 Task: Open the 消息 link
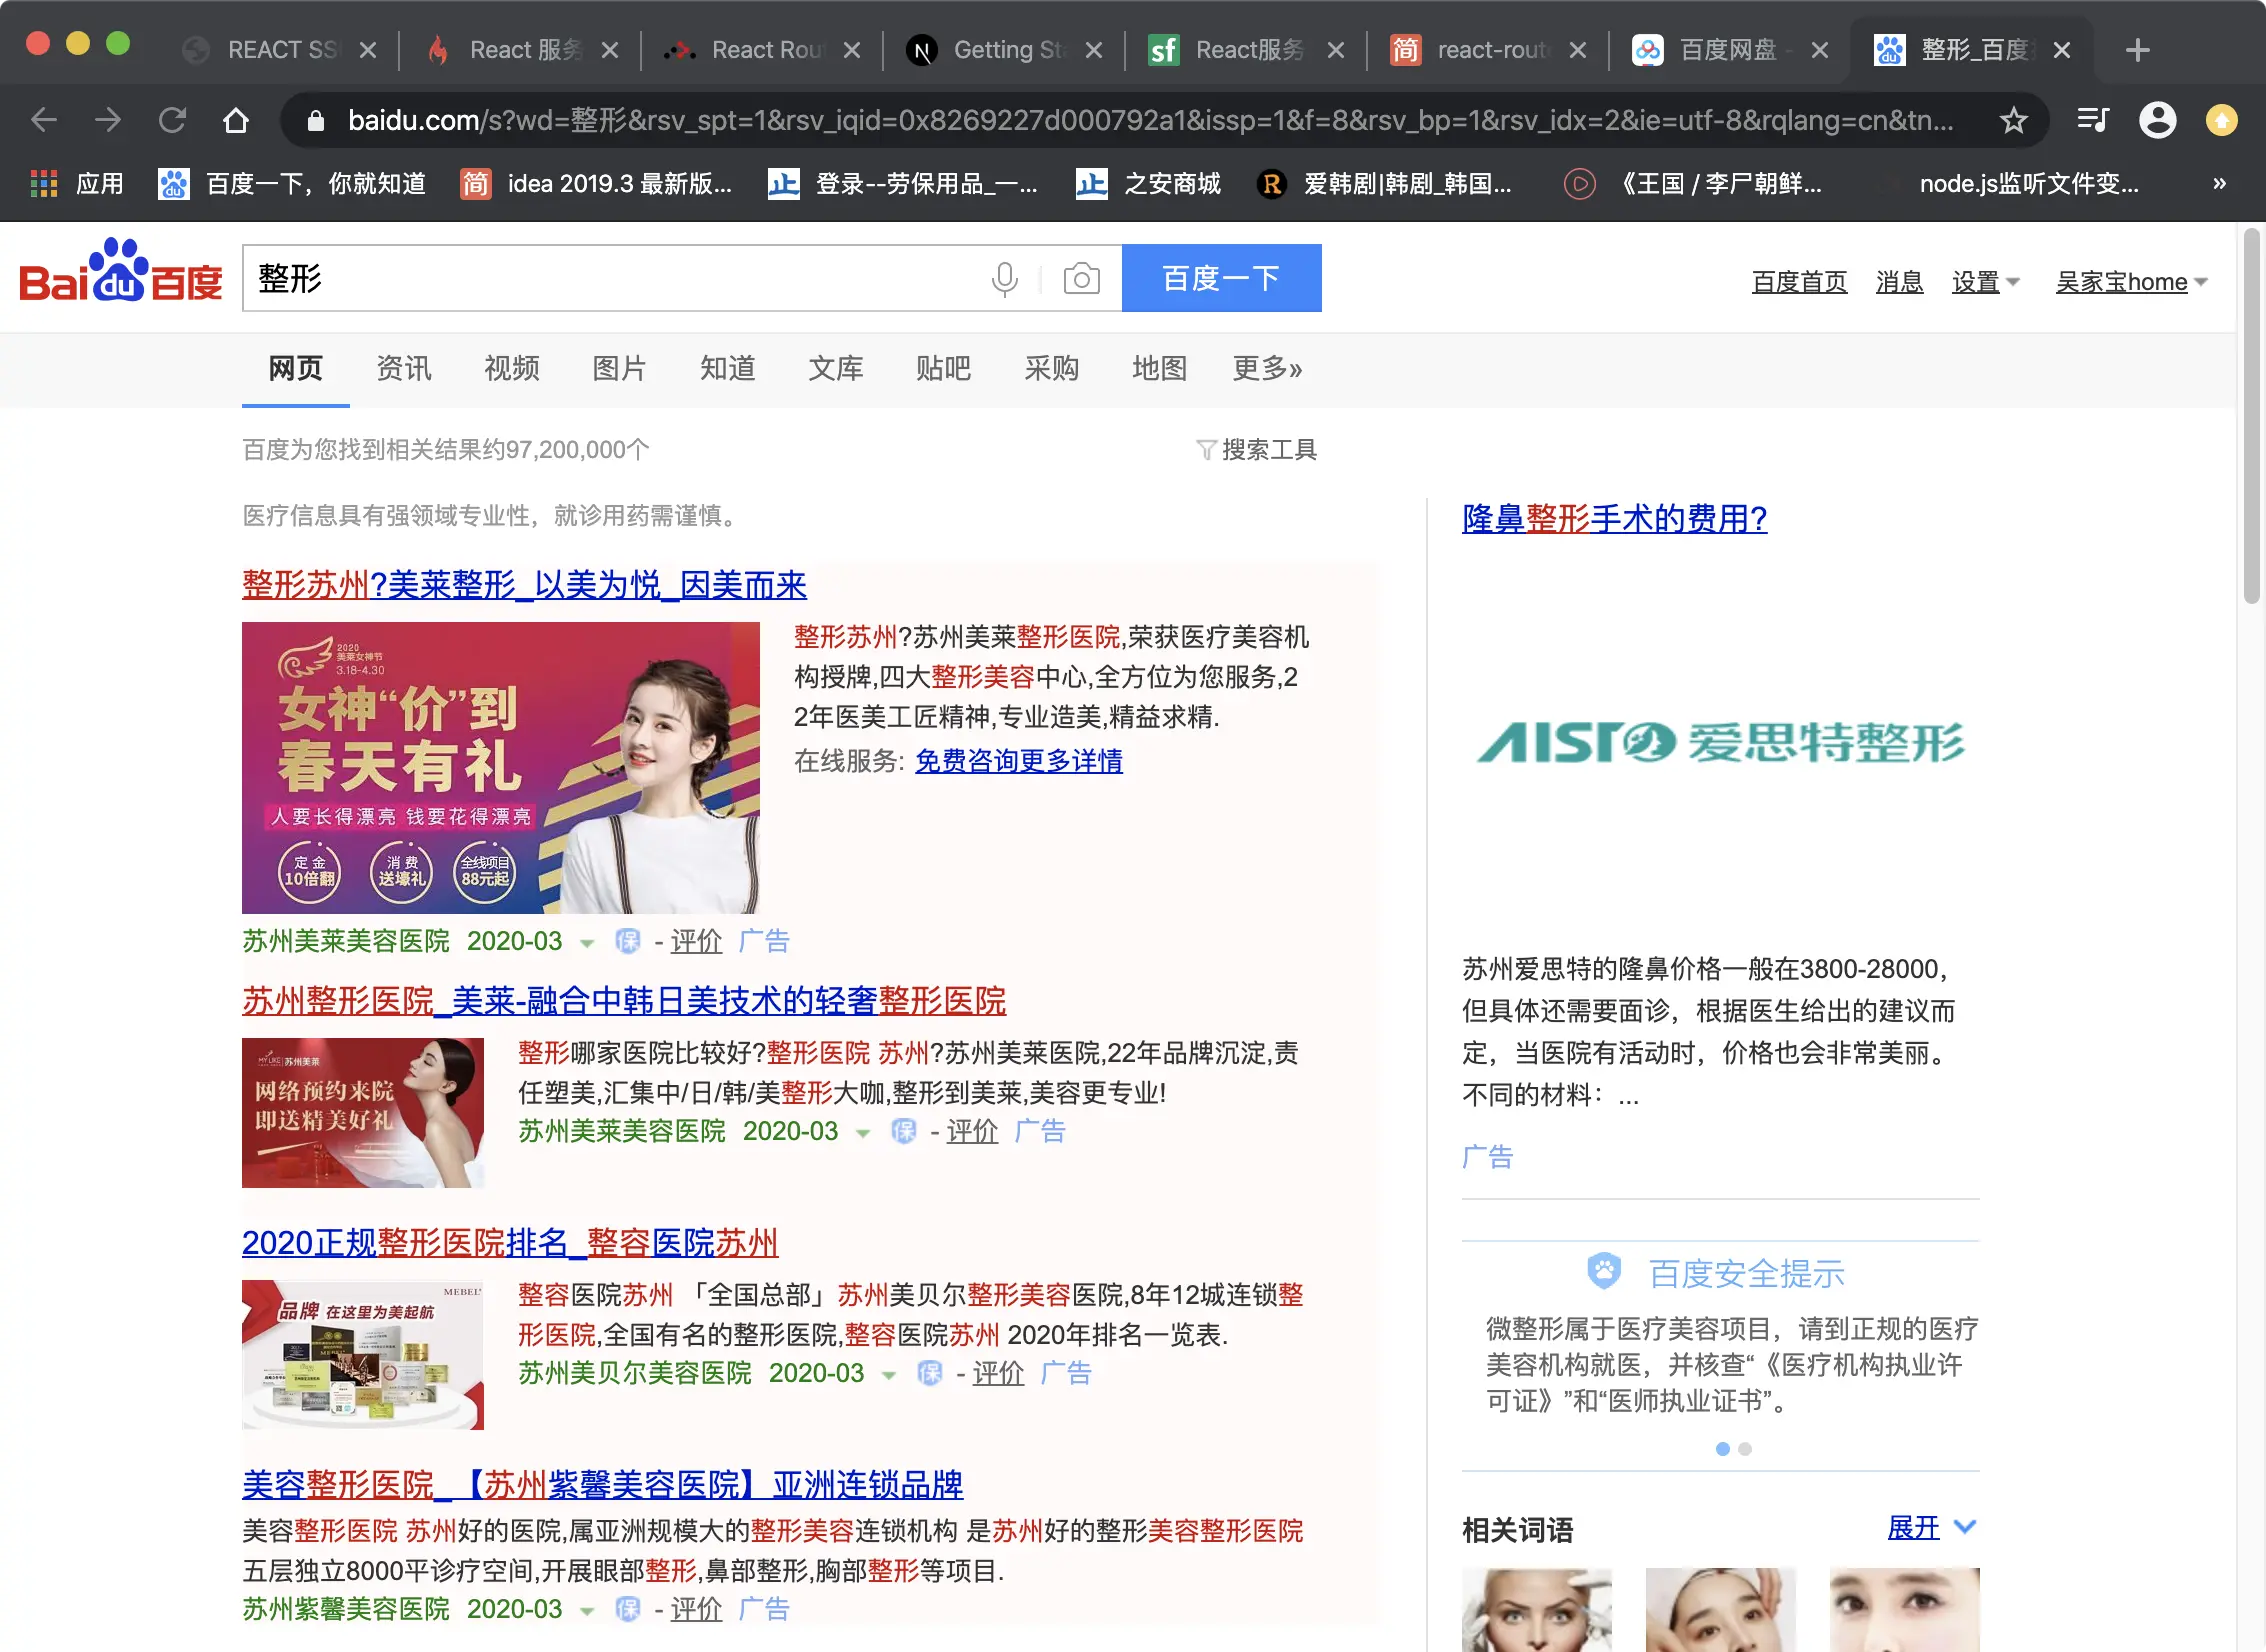point(1899,283)
